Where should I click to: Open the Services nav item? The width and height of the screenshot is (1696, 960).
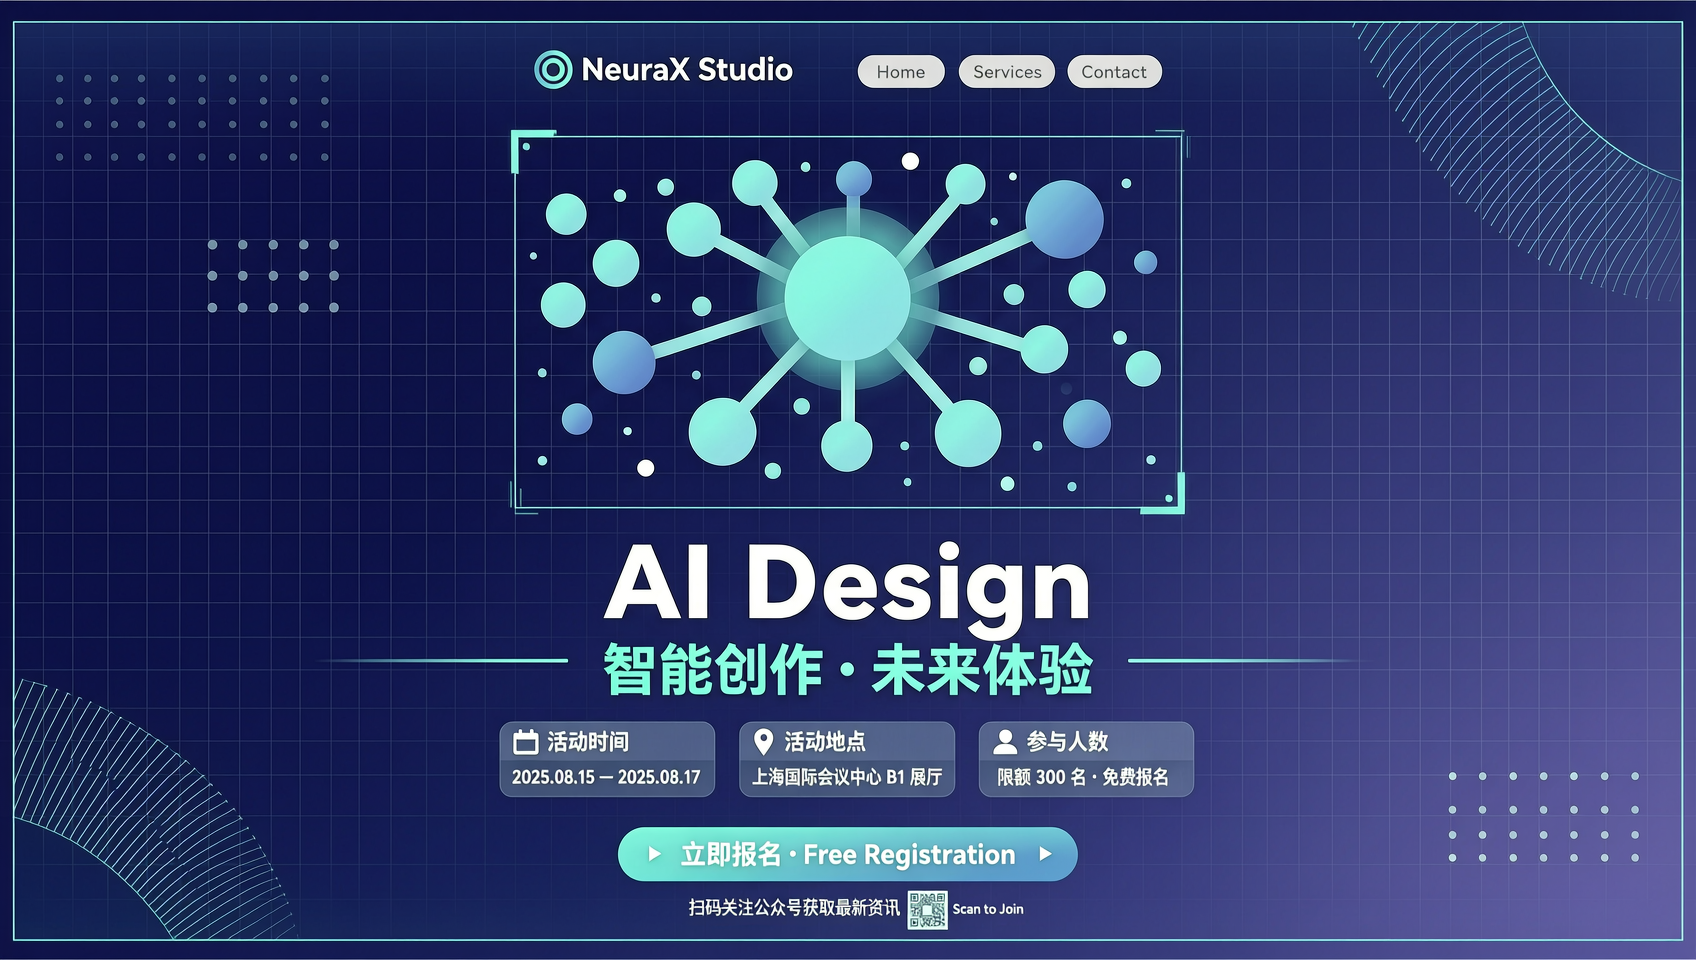(x=1007, y=72)
